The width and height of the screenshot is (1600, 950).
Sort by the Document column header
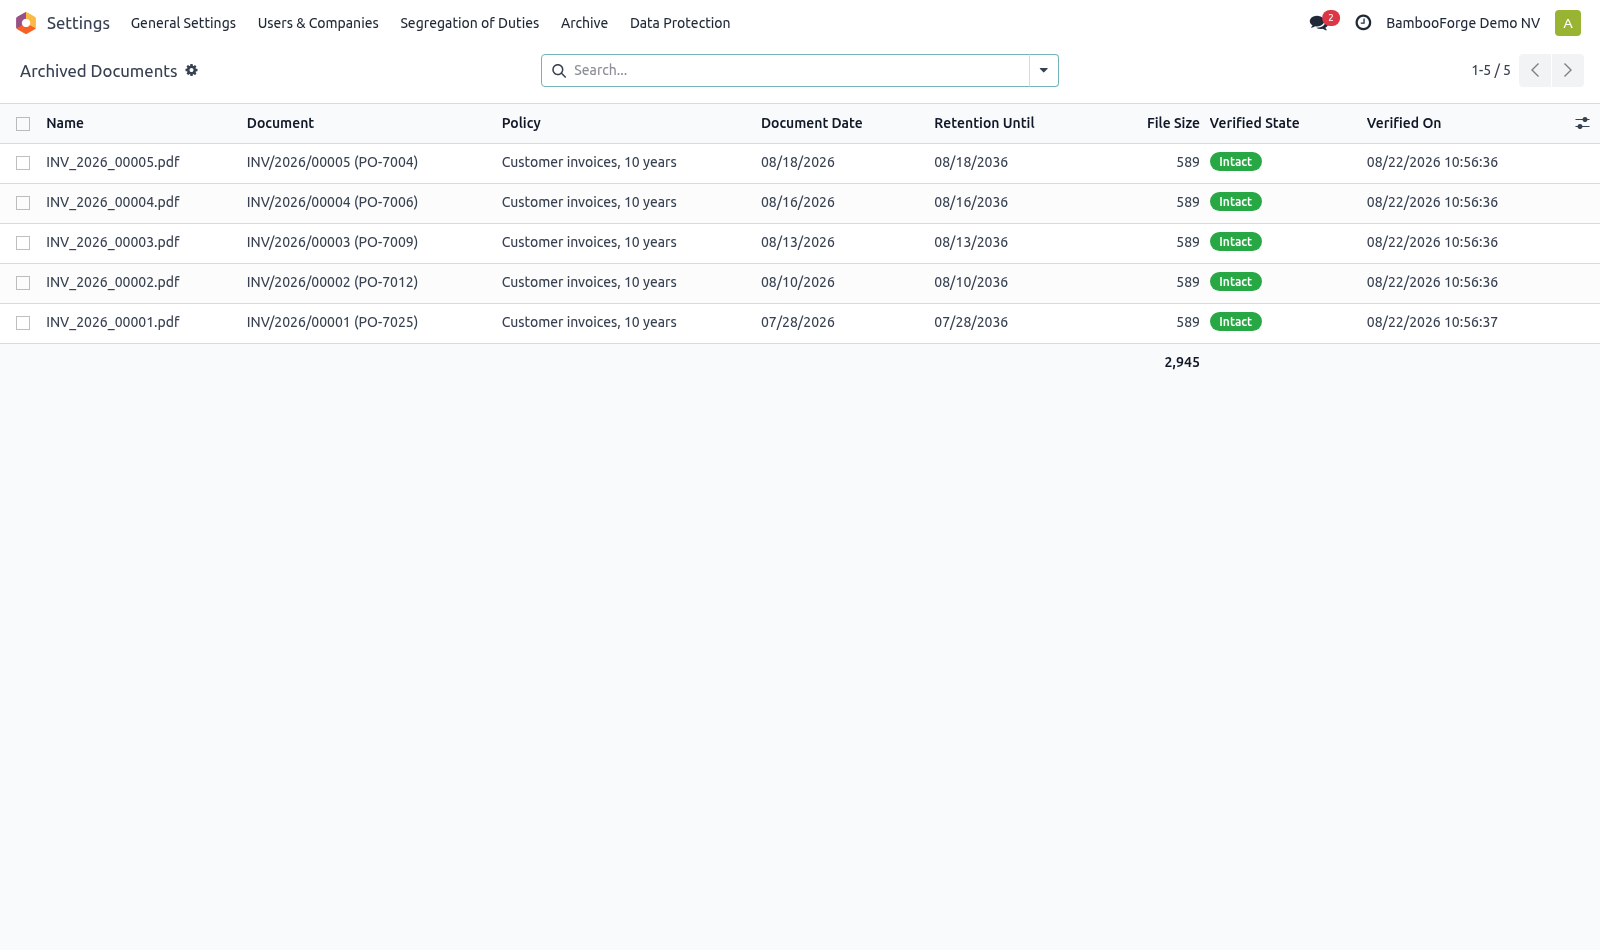pyautogui.click(x=280, y=123)
